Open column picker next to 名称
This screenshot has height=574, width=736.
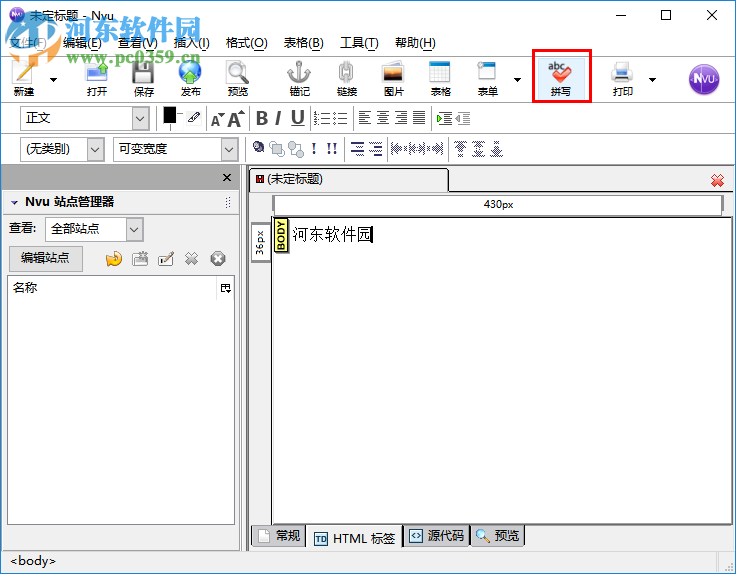[226, 288]
